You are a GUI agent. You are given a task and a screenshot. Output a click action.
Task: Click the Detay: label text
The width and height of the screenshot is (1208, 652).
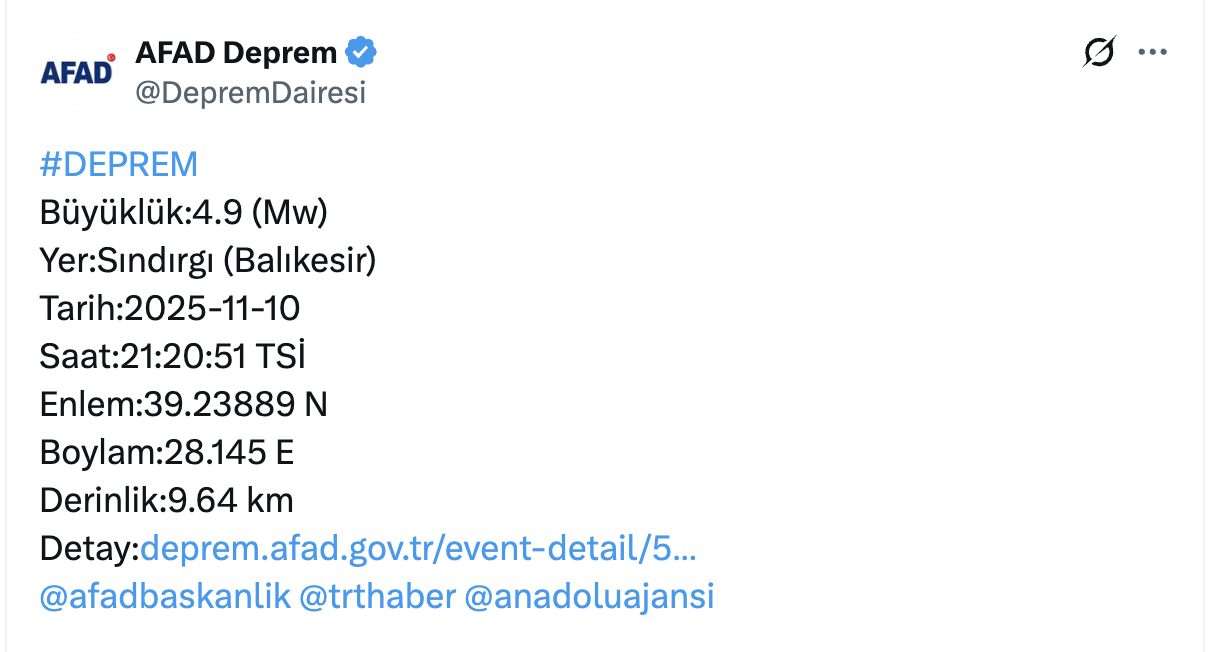tap(90, 548)
